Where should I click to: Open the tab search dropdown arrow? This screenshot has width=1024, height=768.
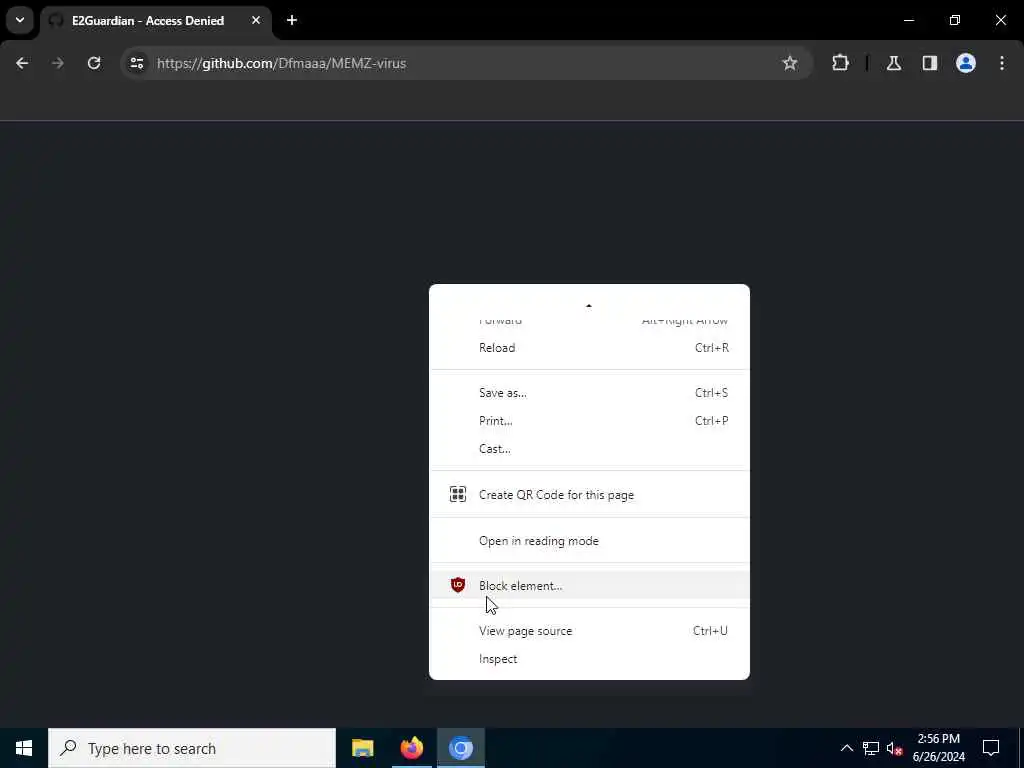[20, 20]
